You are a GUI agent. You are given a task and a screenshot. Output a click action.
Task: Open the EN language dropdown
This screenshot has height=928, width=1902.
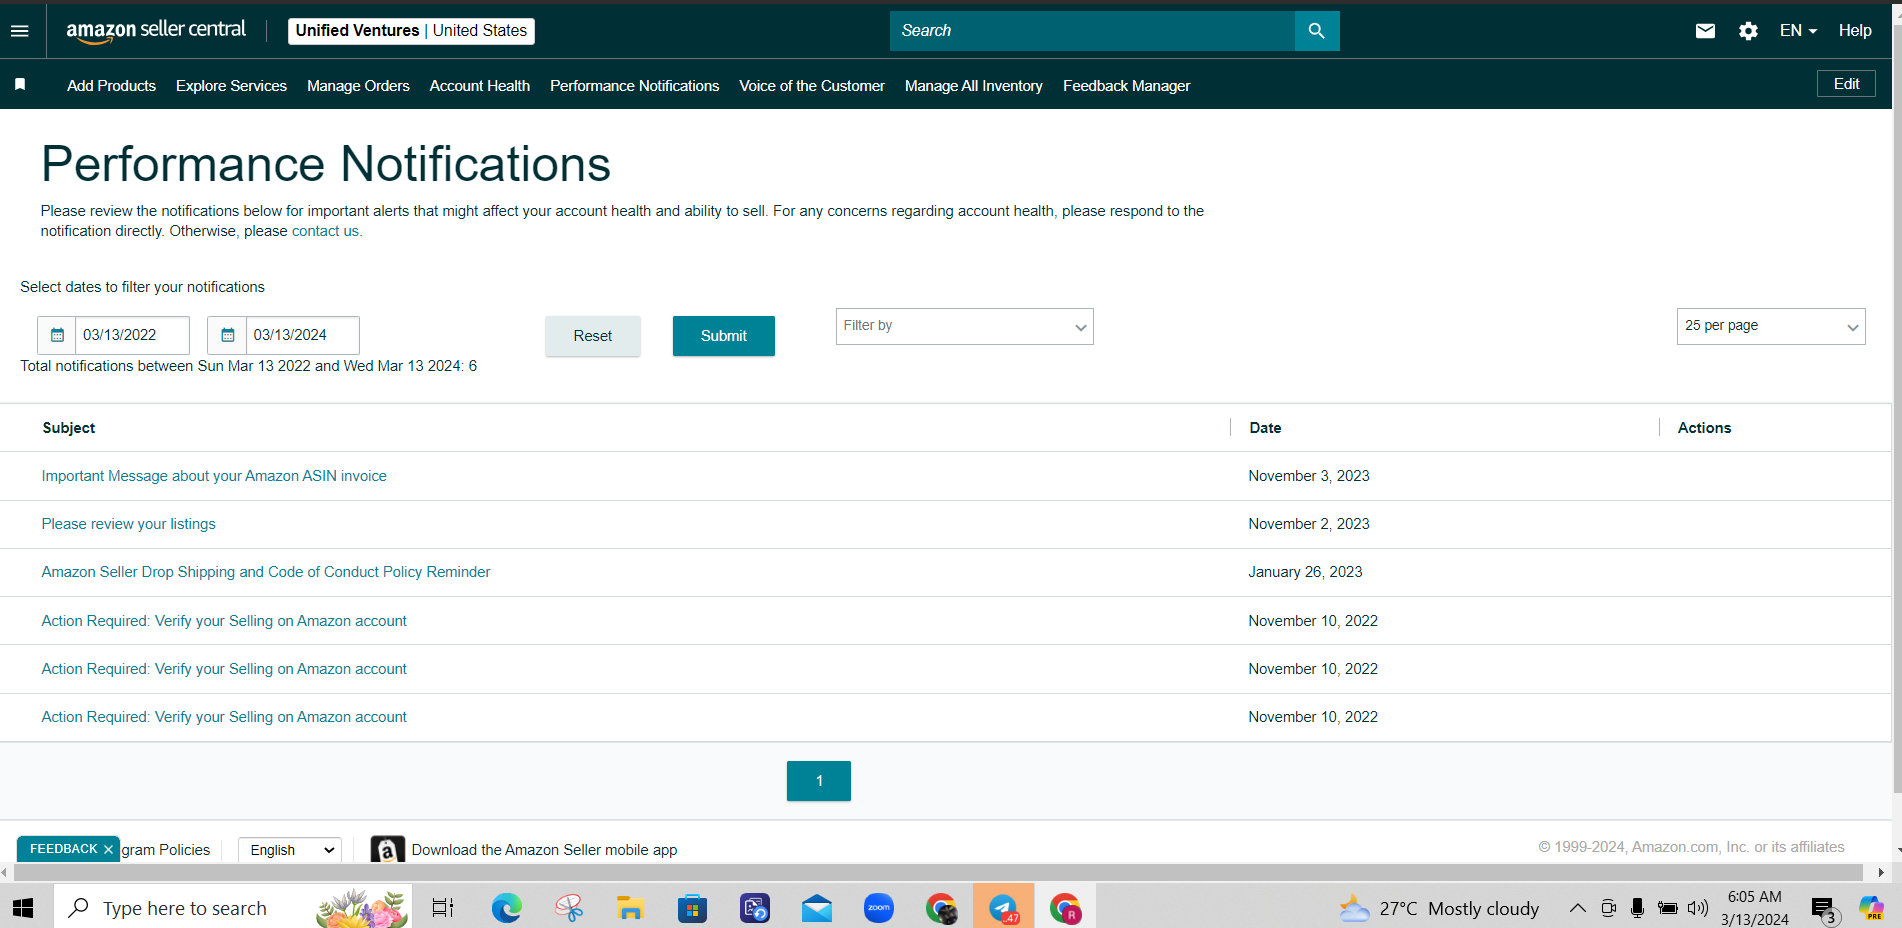(x=1798, y=31)
